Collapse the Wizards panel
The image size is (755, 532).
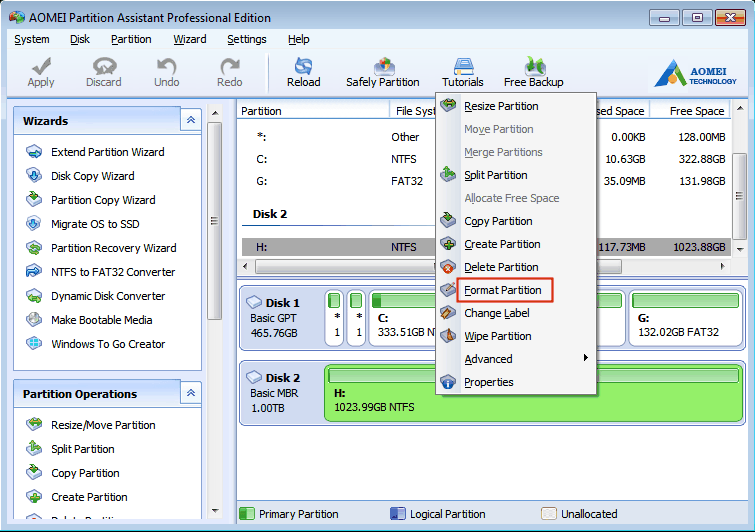(191, 120)
